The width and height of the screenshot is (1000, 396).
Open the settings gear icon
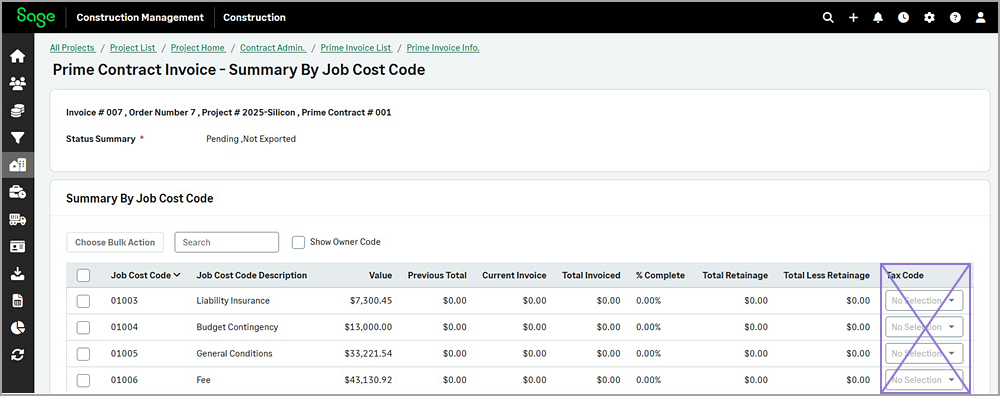click(x=929, y=18)
